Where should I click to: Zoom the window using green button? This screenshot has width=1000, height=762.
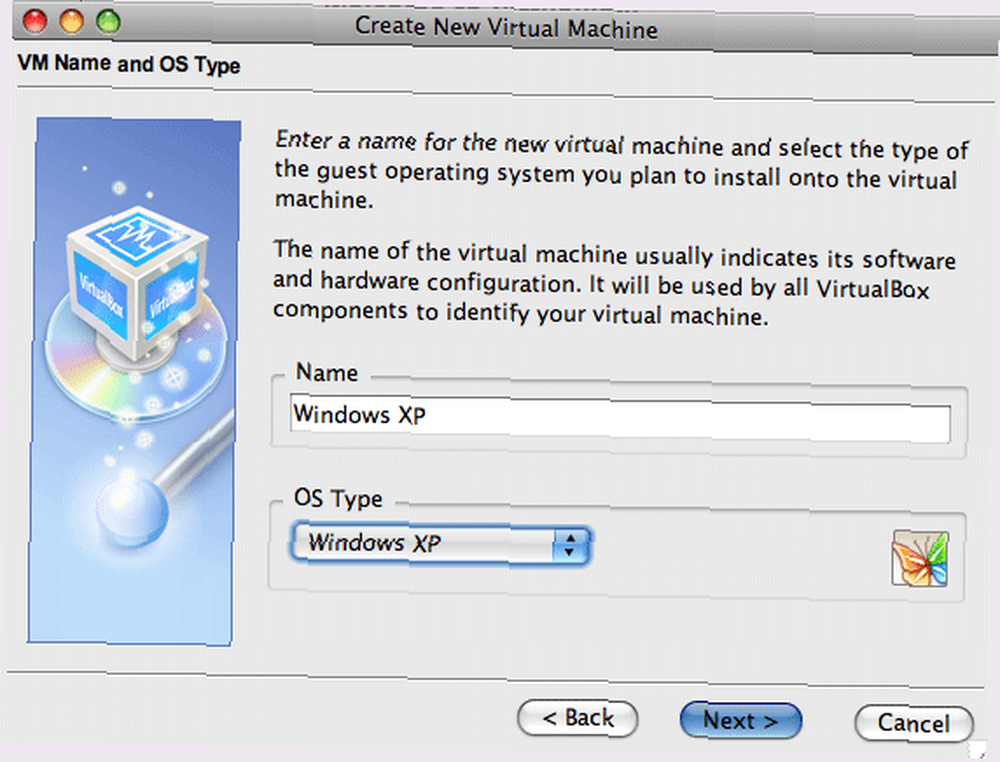coord(108,21)
